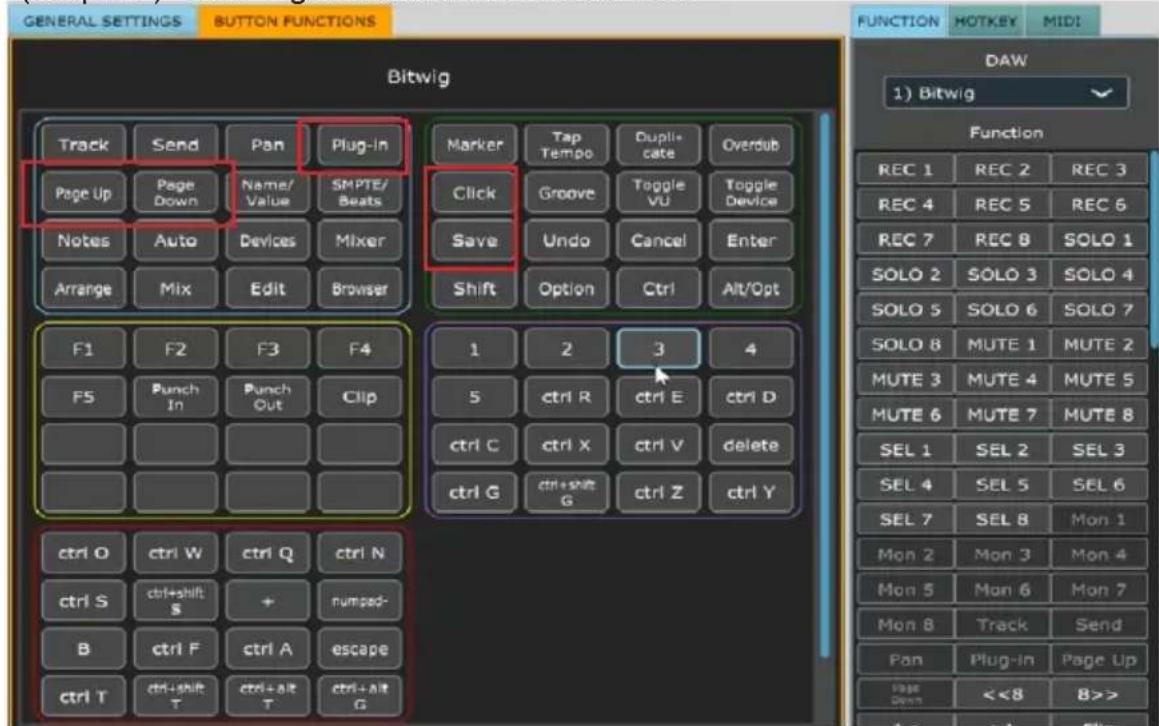Screen dimensions: 1159x726
Task: Click the Clip button
Action: tap(359, 397)
